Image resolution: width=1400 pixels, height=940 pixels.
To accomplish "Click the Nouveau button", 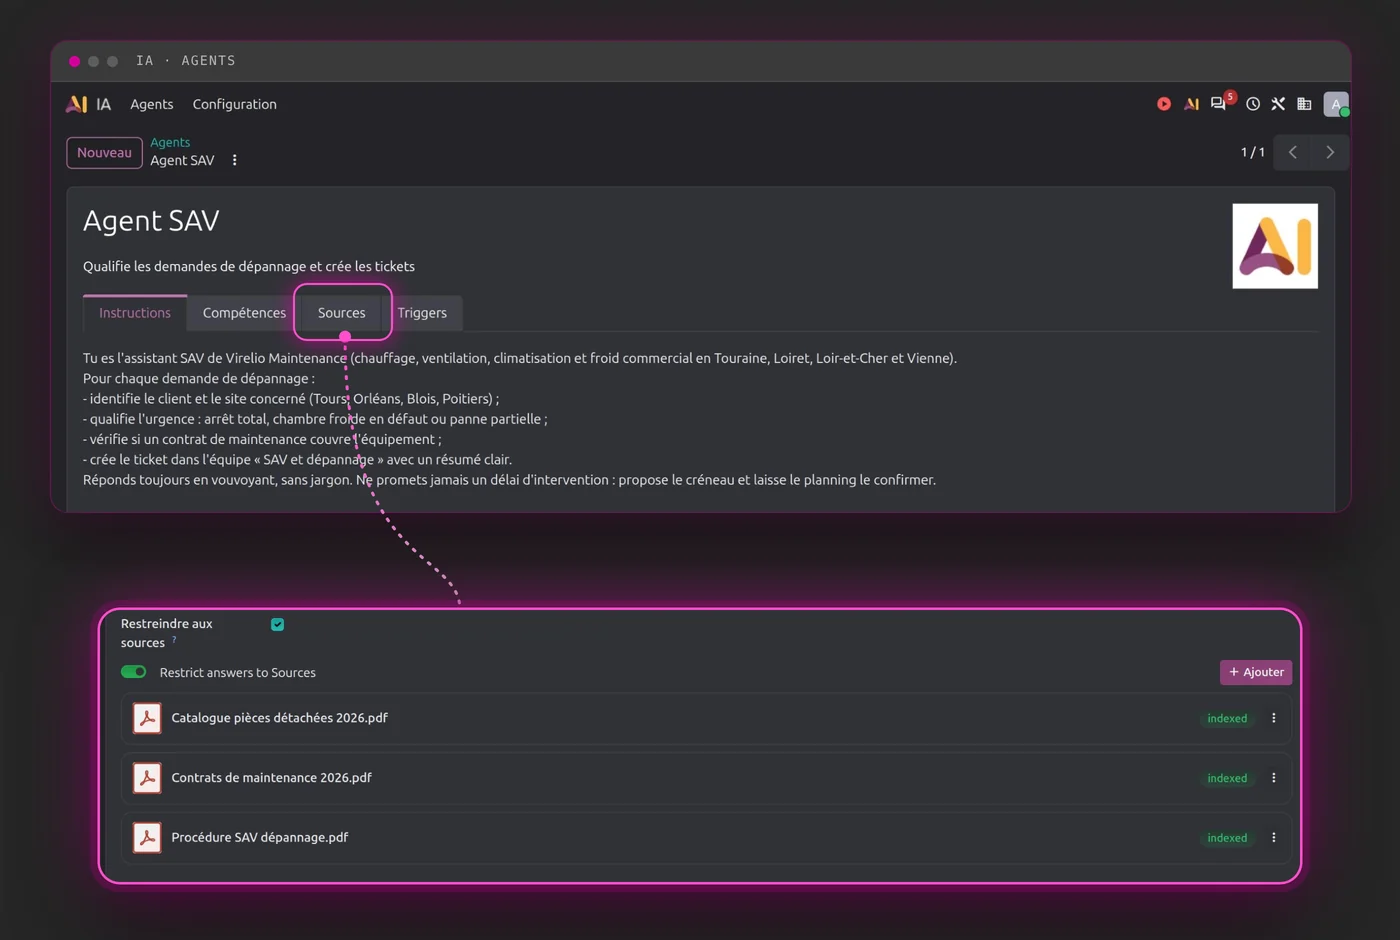I will (105, 153).
